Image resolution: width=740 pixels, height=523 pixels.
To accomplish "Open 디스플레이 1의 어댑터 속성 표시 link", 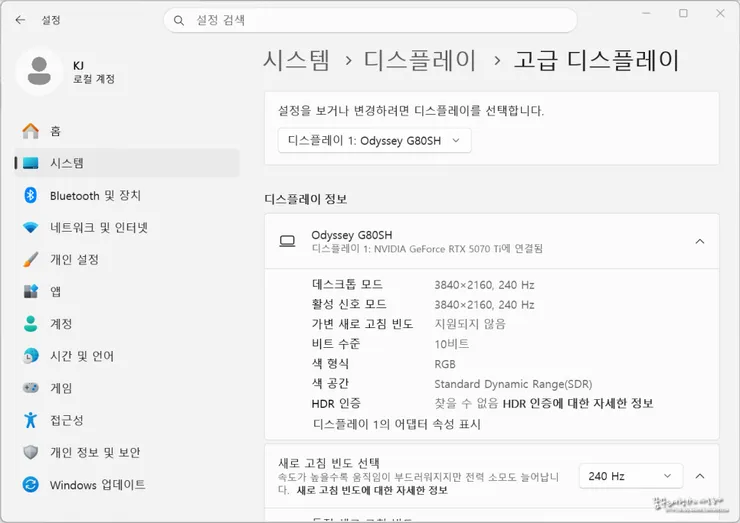I will pyautogui.click(x=396, y=424).
